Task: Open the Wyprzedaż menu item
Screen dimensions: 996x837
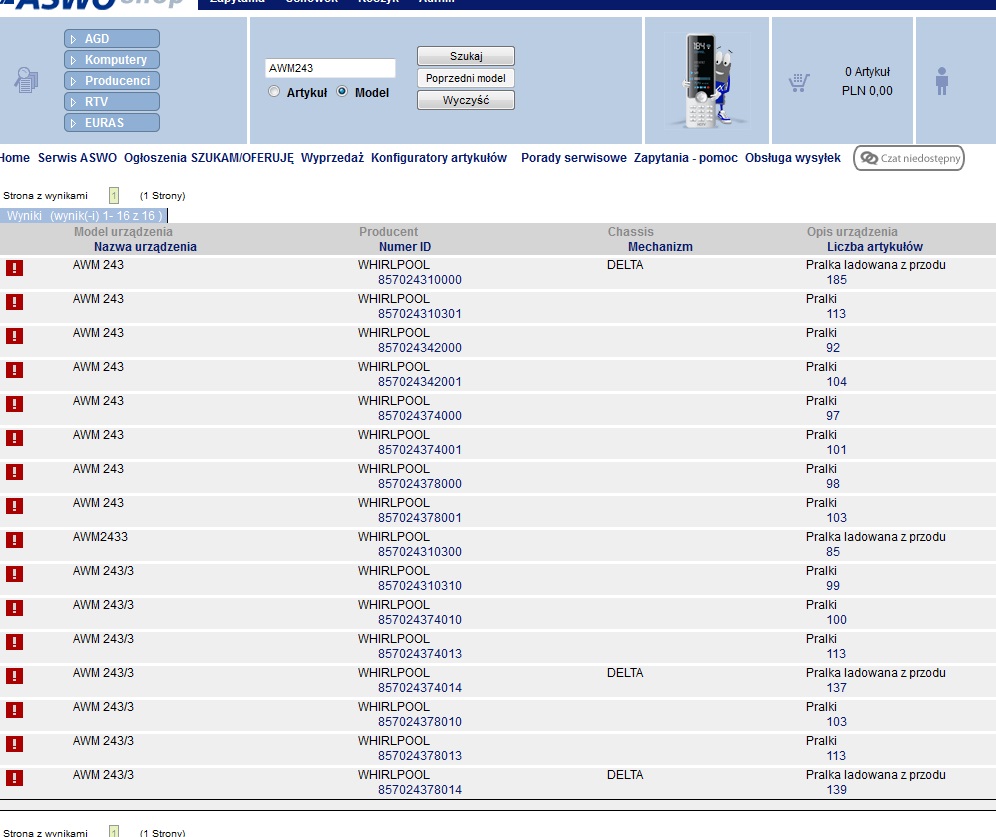Action: point(332,157)
